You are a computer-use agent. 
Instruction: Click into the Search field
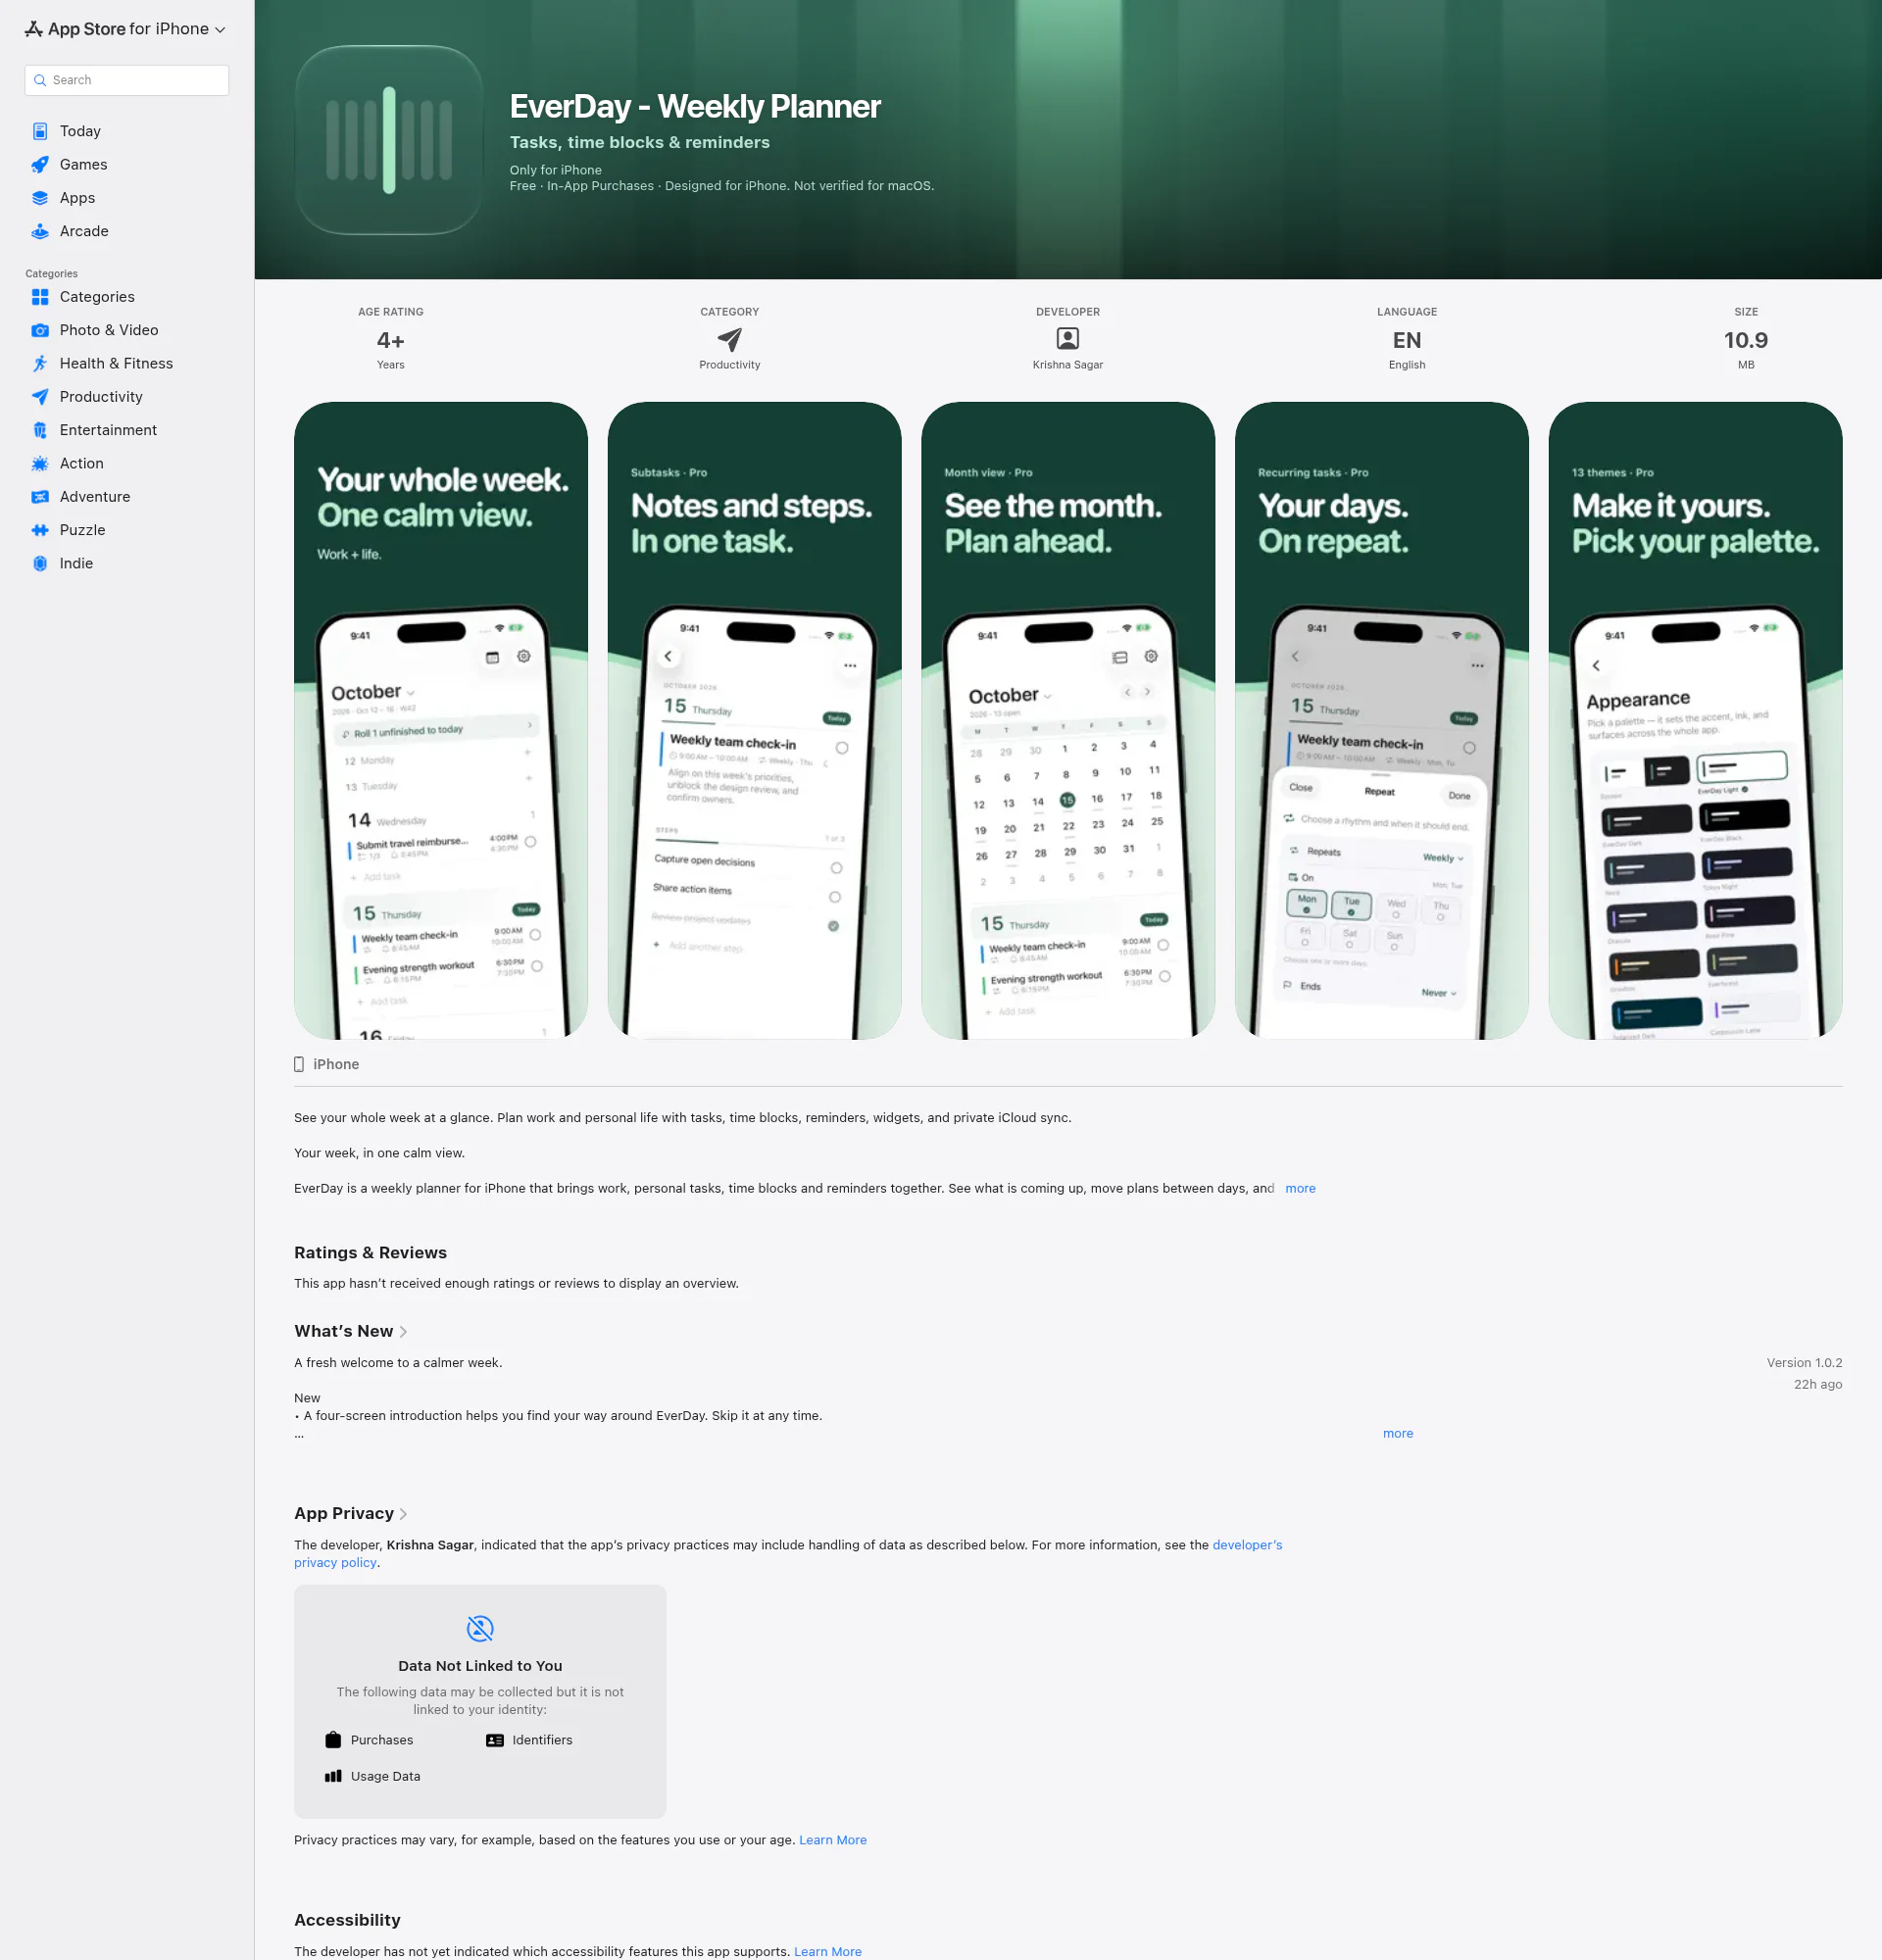(127, 80)
